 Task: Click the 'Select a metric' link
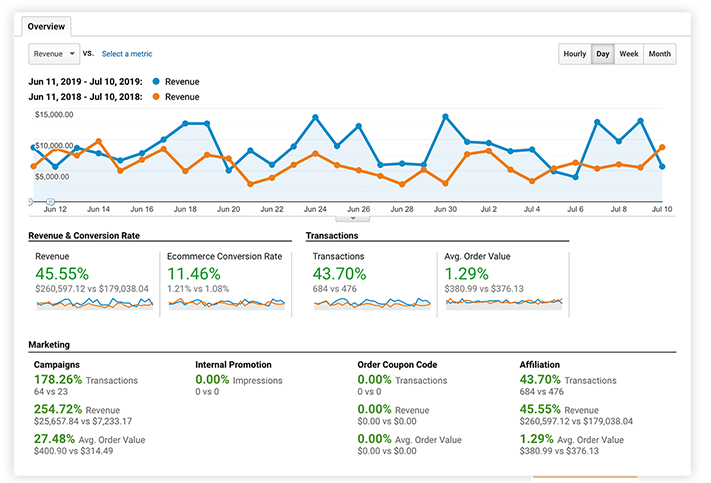click(127, 54)
